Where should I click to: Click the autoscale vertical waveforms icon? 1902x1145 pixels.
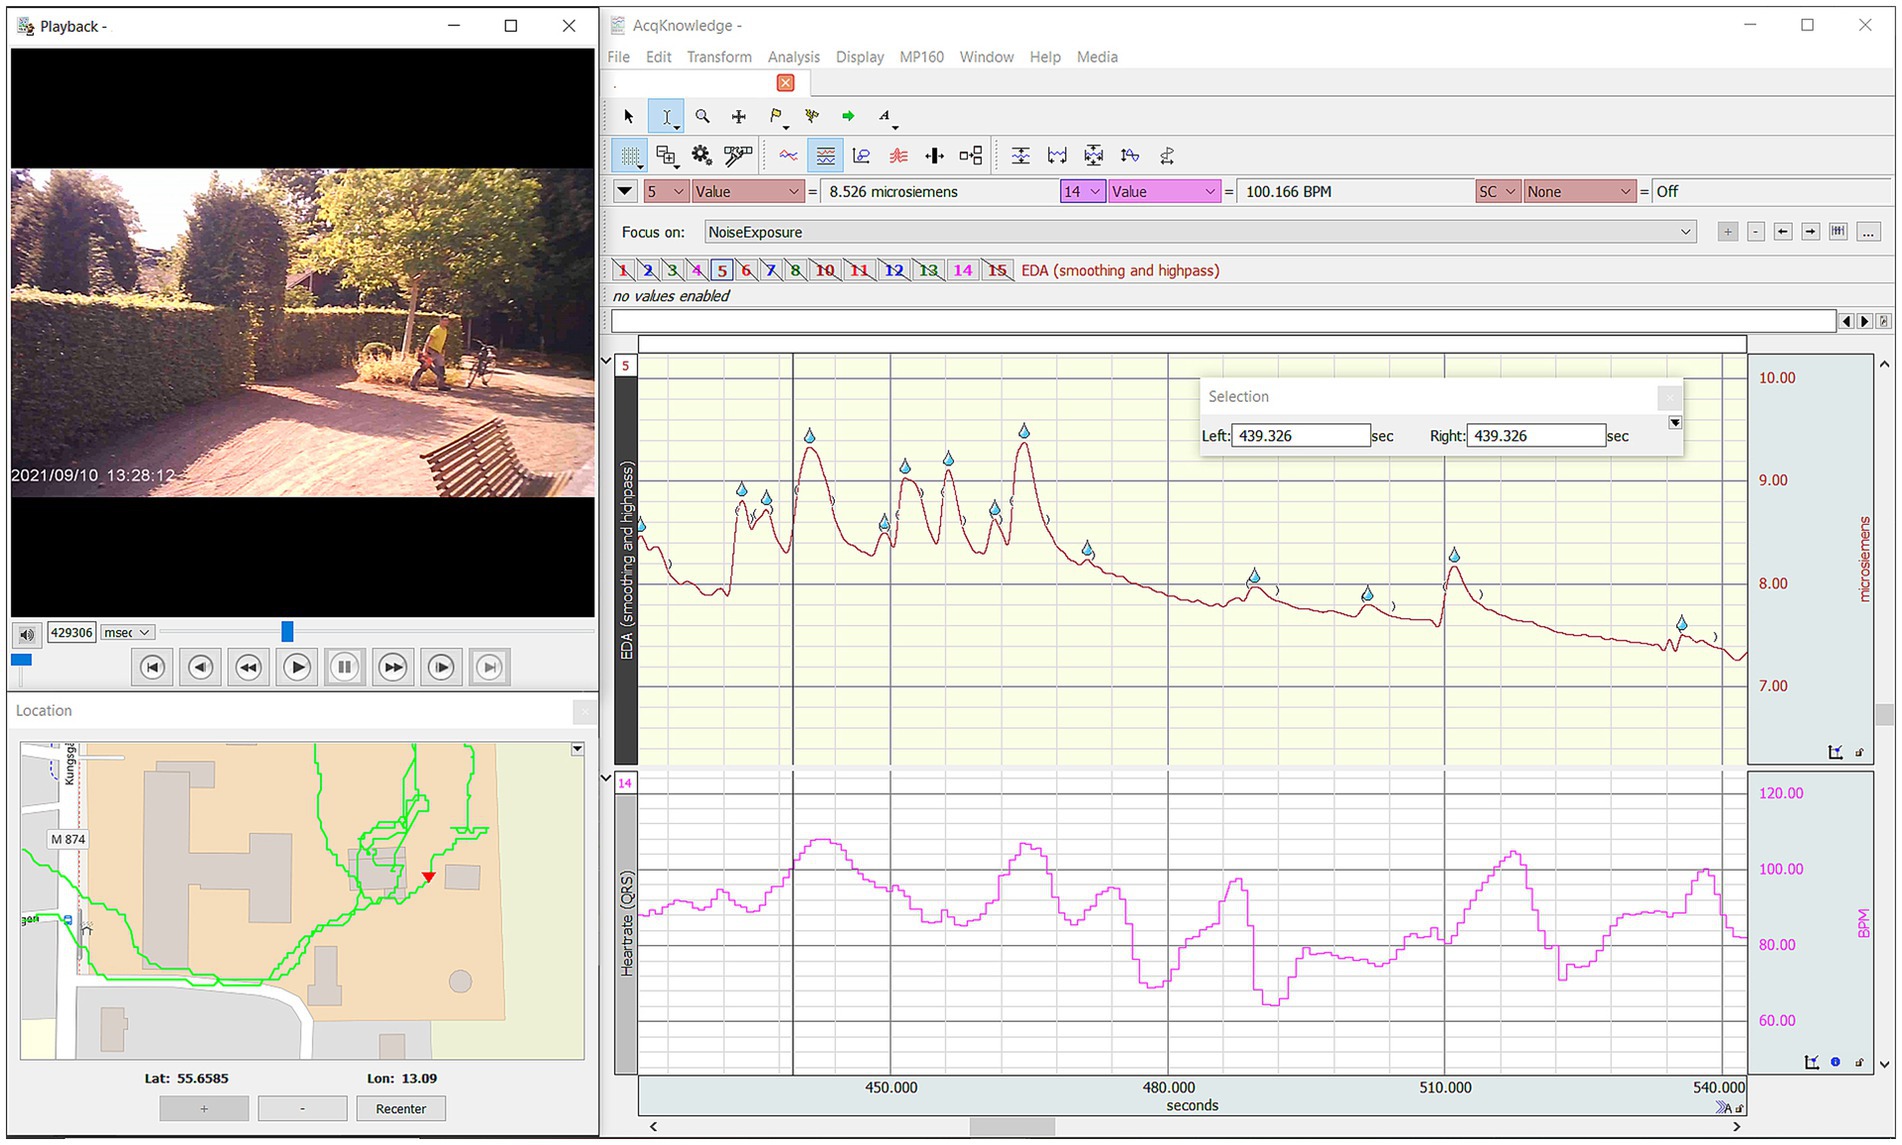pos(1020,156)
